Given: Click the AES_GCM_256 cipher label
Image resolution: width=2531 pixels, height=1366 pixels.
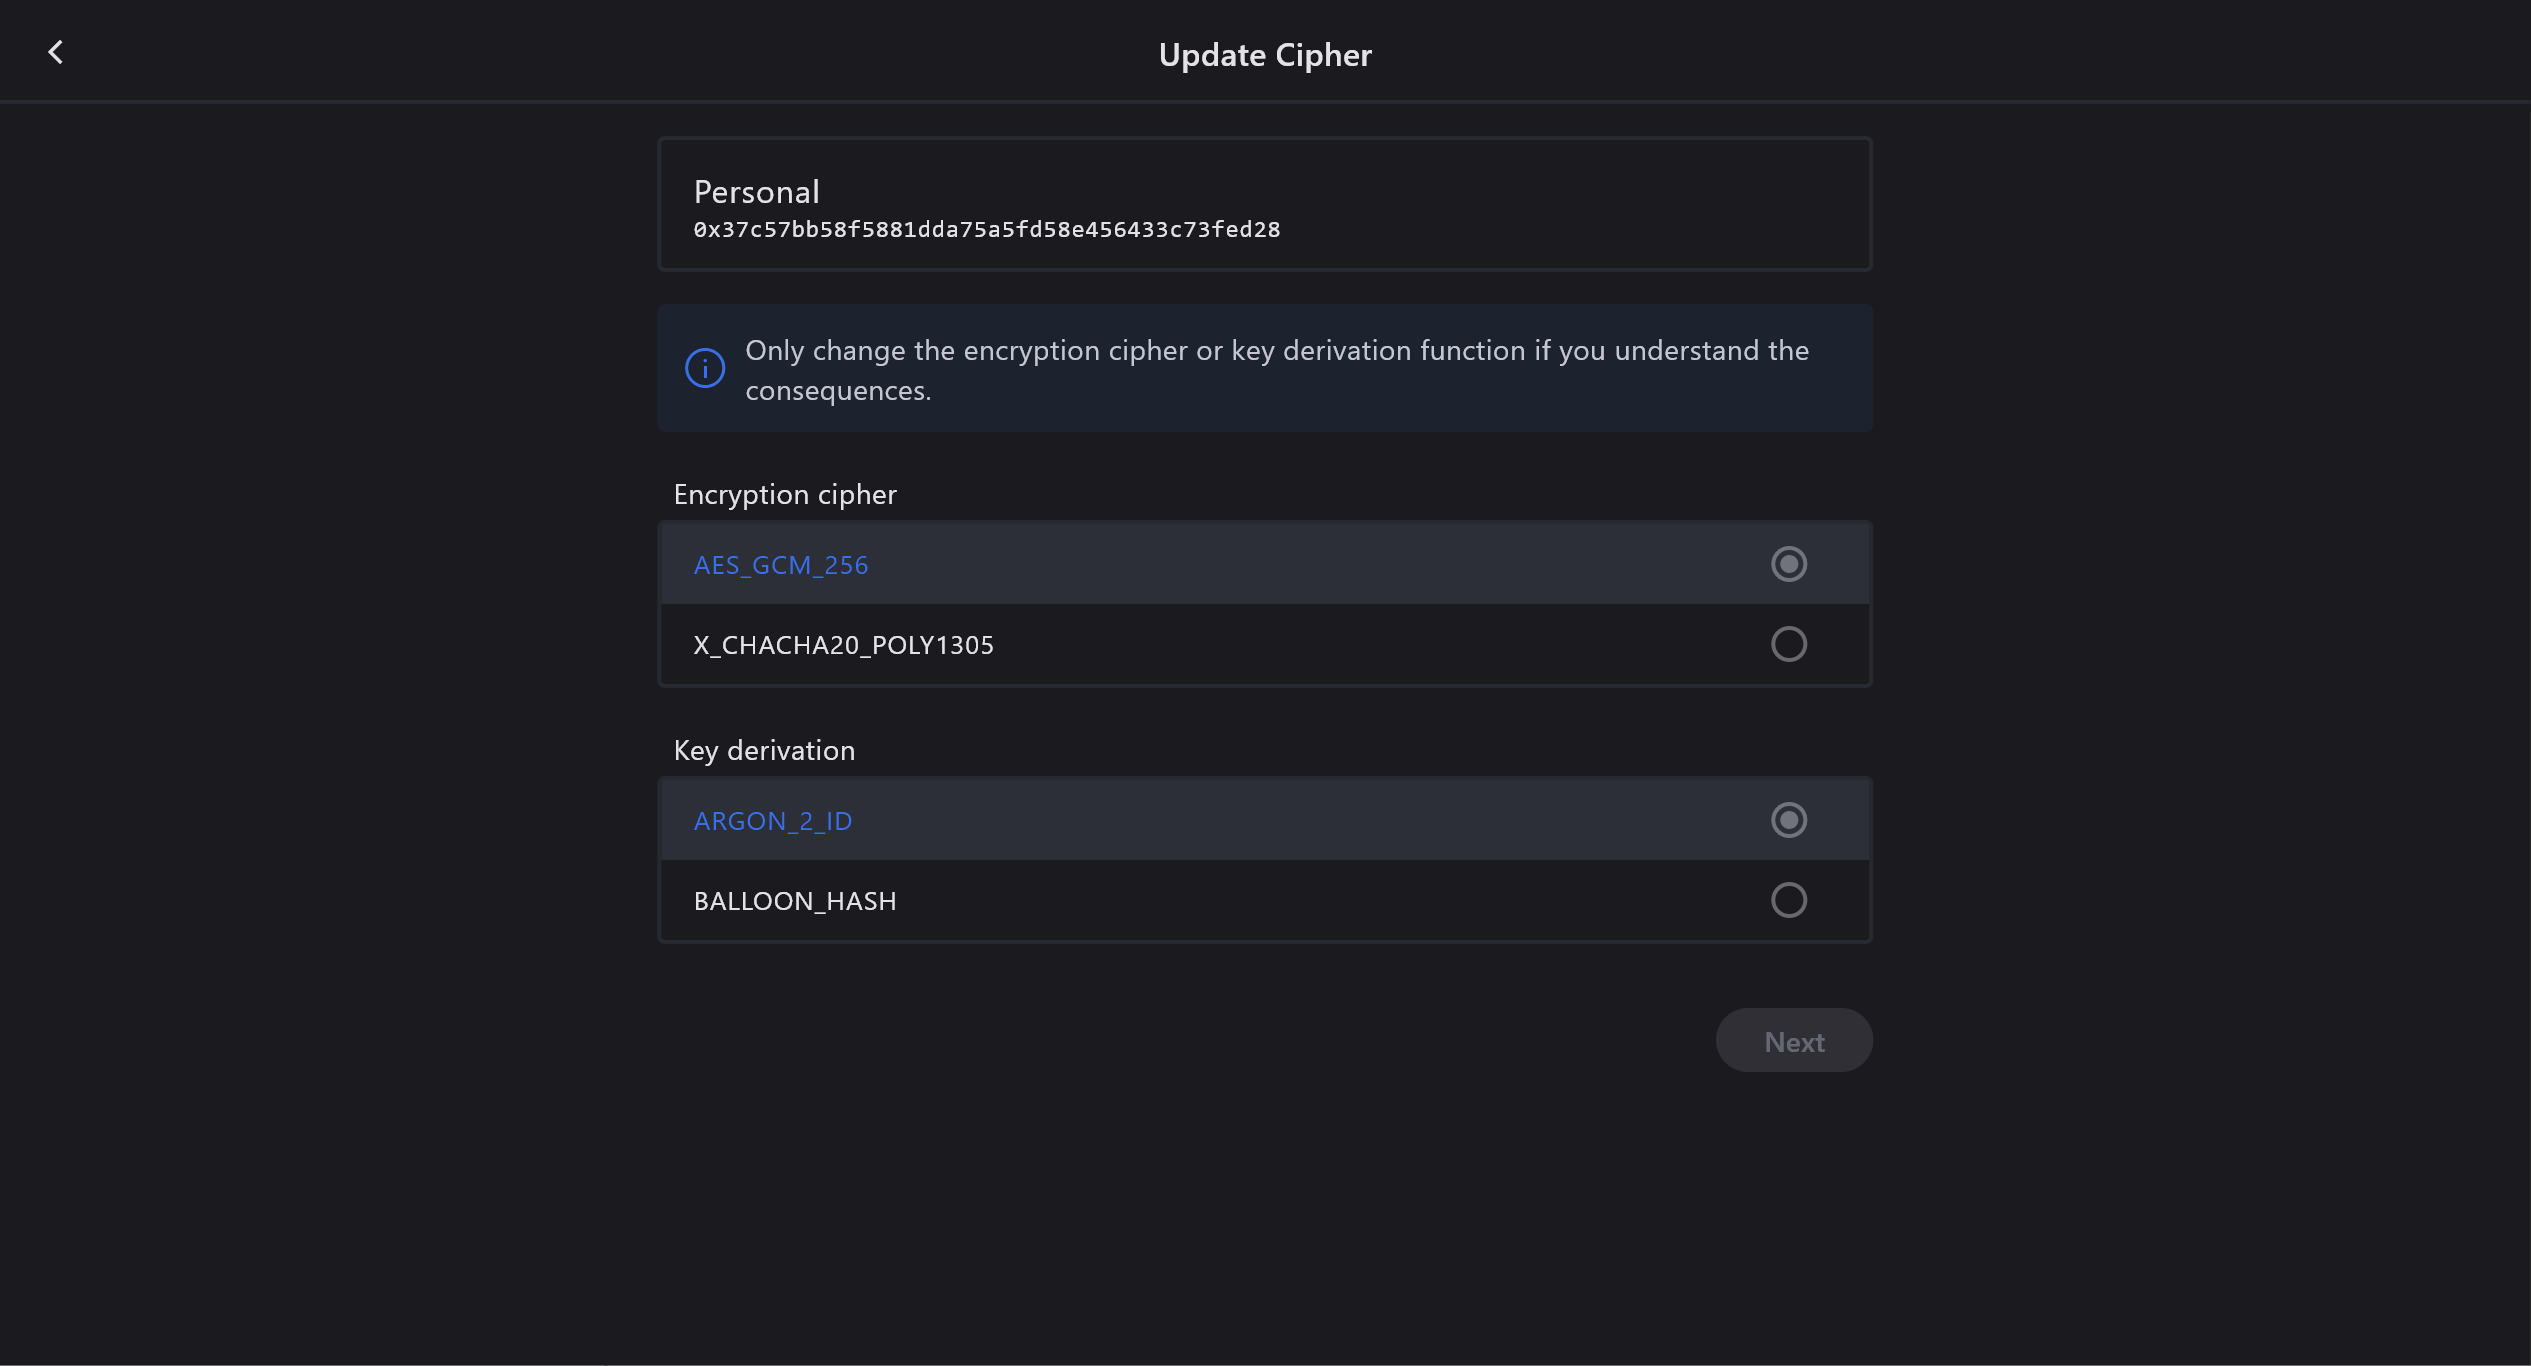Looking at the screenshot, I should coord(781,565).
